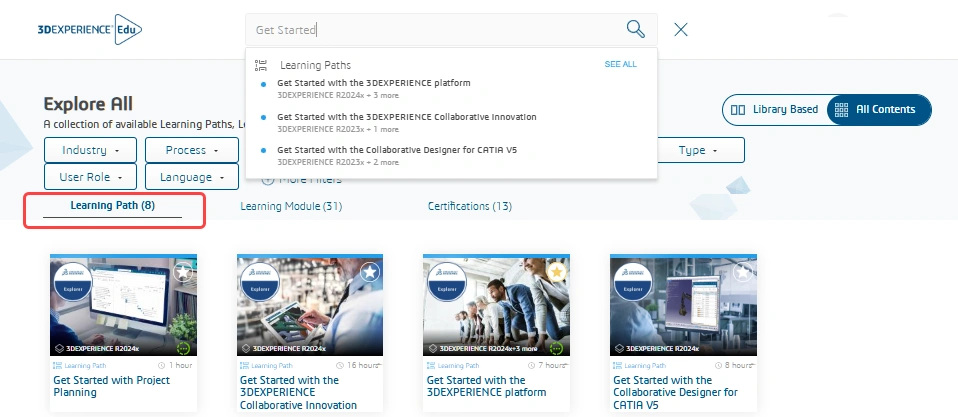Click the Get Started search input field
Viewport: 958px width, 417px height.
click(x=430, y=30)
